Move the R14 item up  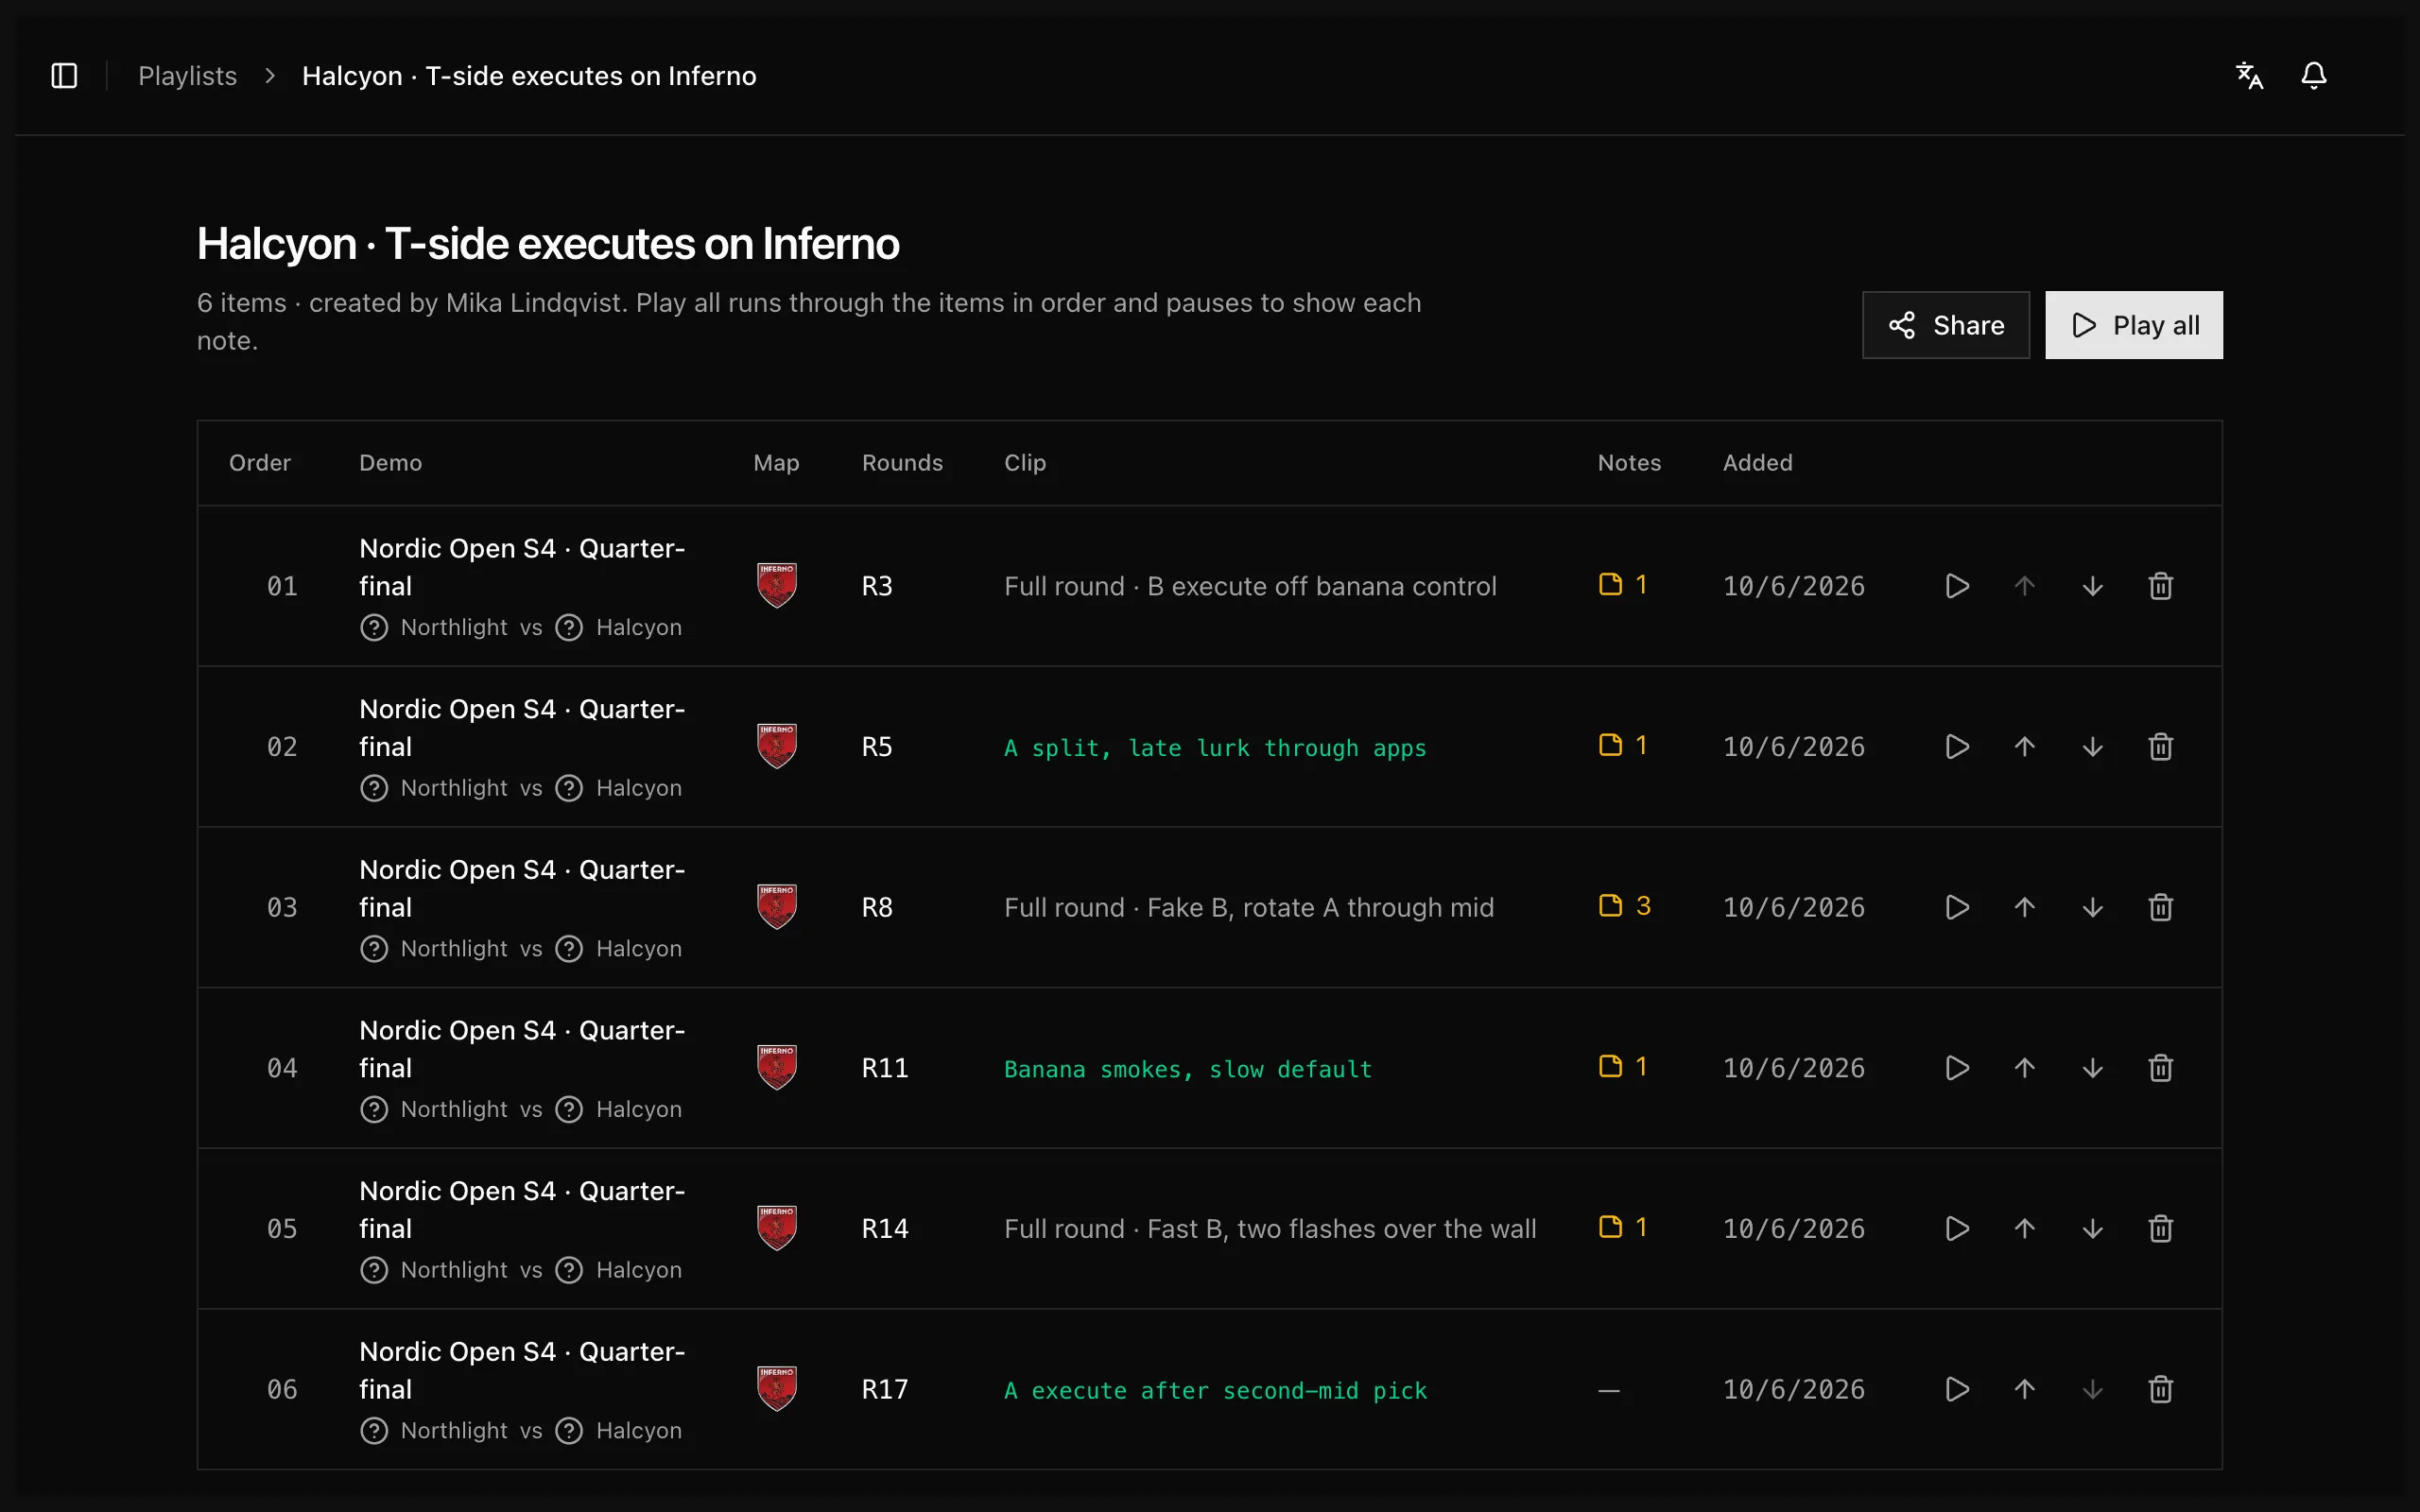[2024, 1229]
